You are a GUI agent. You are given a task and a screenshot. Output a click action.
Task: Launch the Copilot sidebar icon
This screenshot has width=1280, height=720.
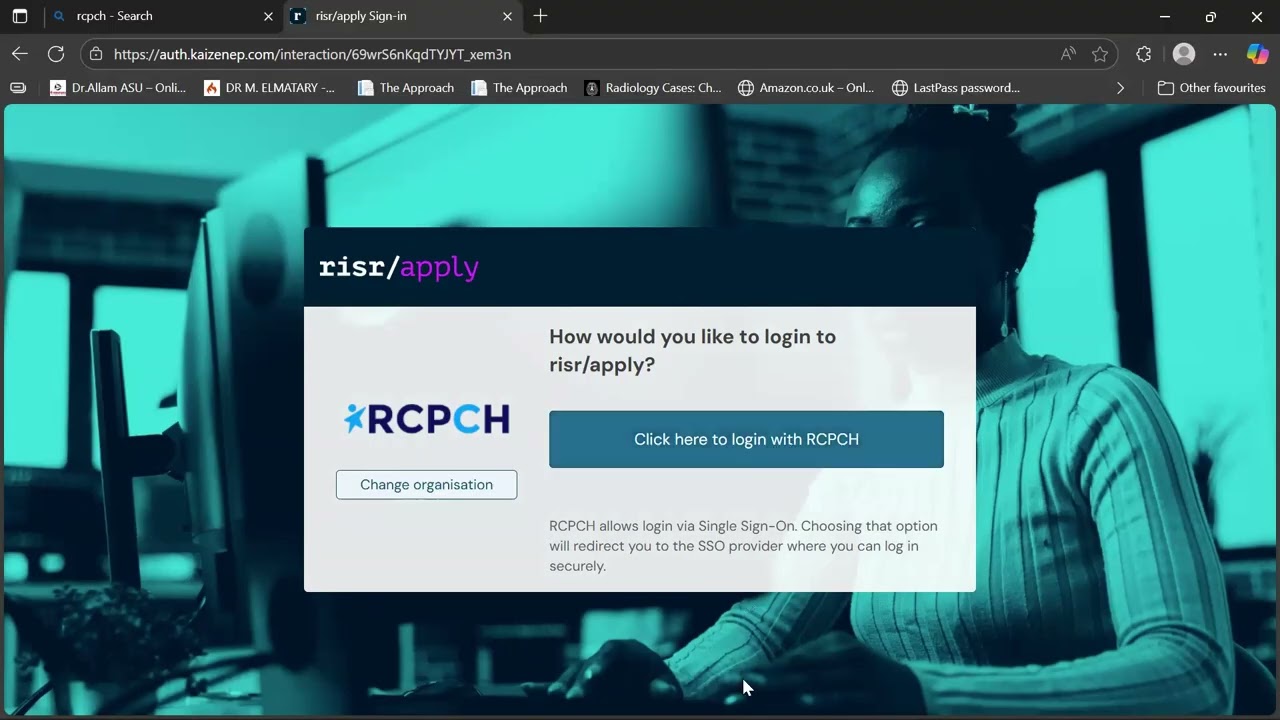pyautogui.click(x=1257, y=54)
